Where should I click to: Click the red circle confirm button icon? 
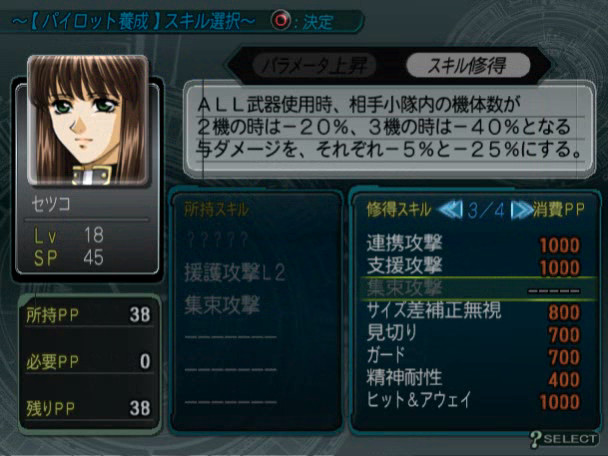[281, 20]
